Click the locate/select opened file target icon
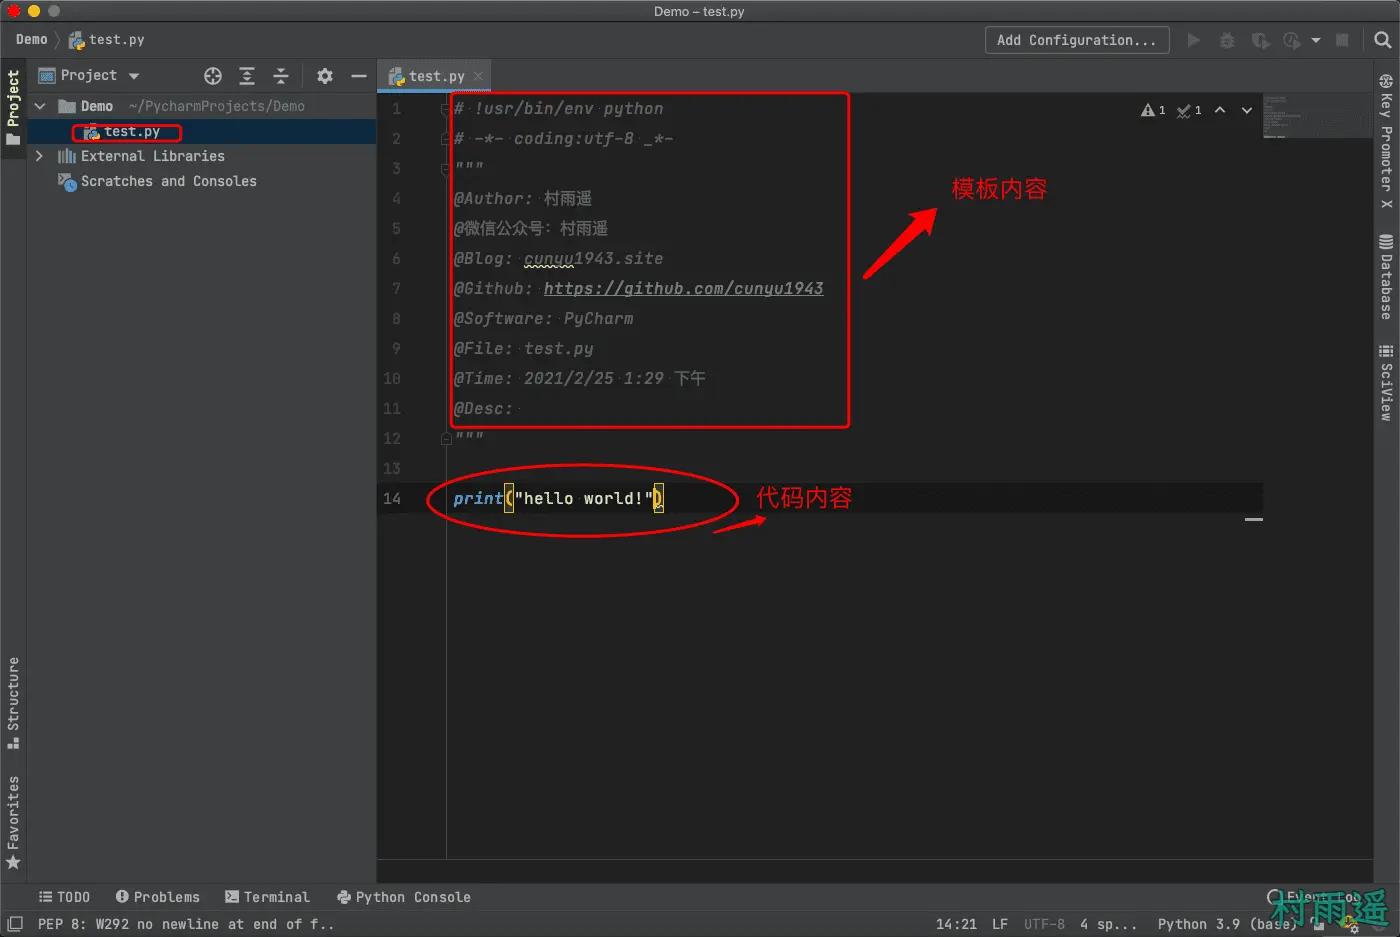 pyautogui.click(x=213, y=76)
